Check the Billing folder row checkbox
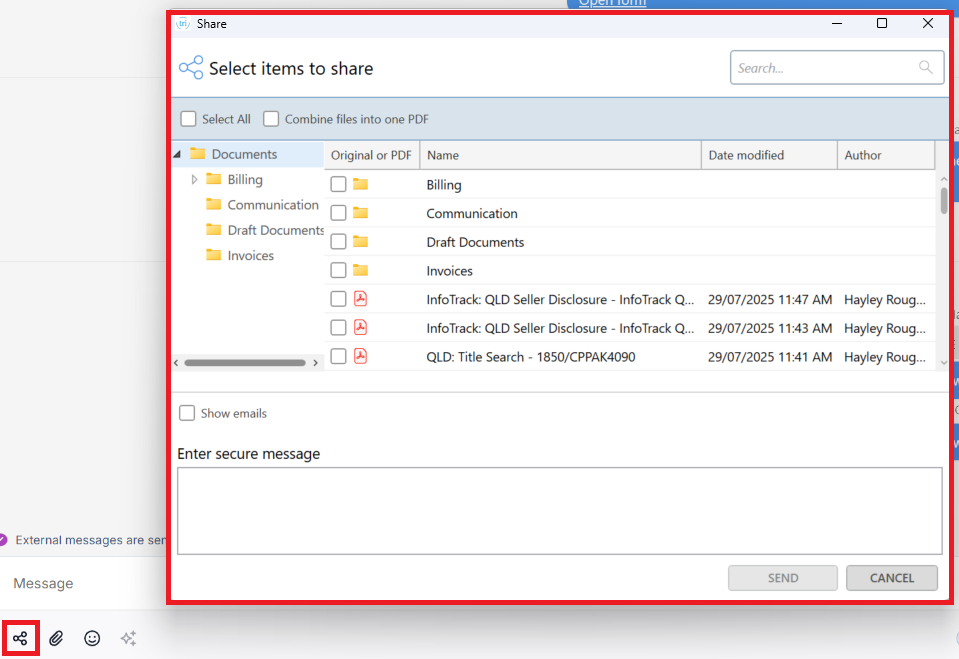The width and height of the screenshot is (959, 659). click(338, 184)
